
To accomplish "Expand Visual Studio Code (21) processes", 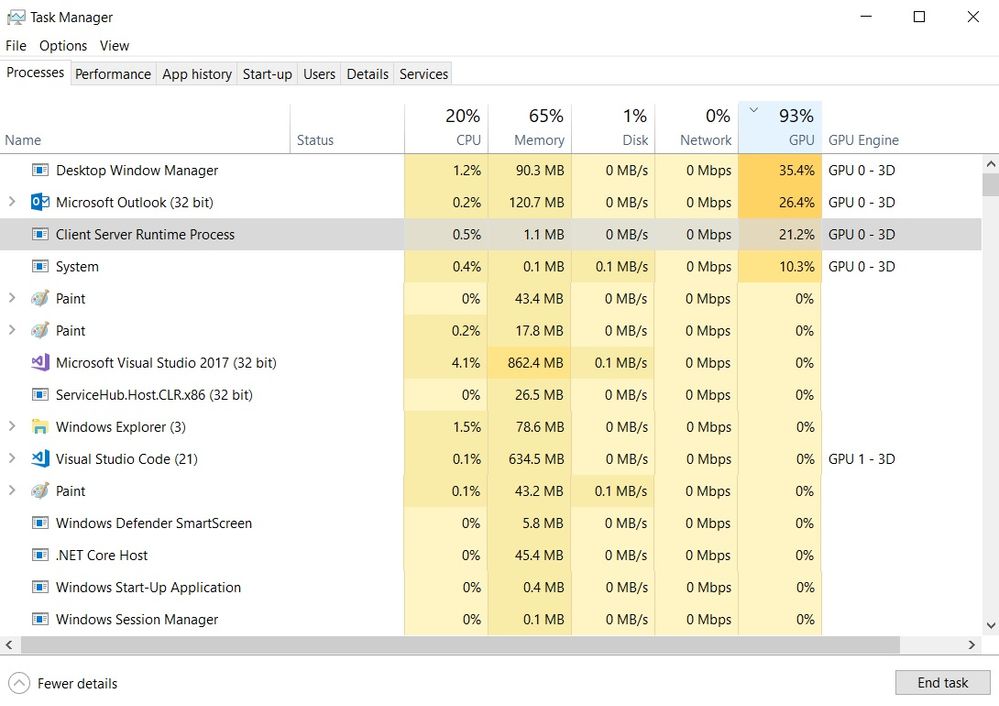I will [11, 458].
